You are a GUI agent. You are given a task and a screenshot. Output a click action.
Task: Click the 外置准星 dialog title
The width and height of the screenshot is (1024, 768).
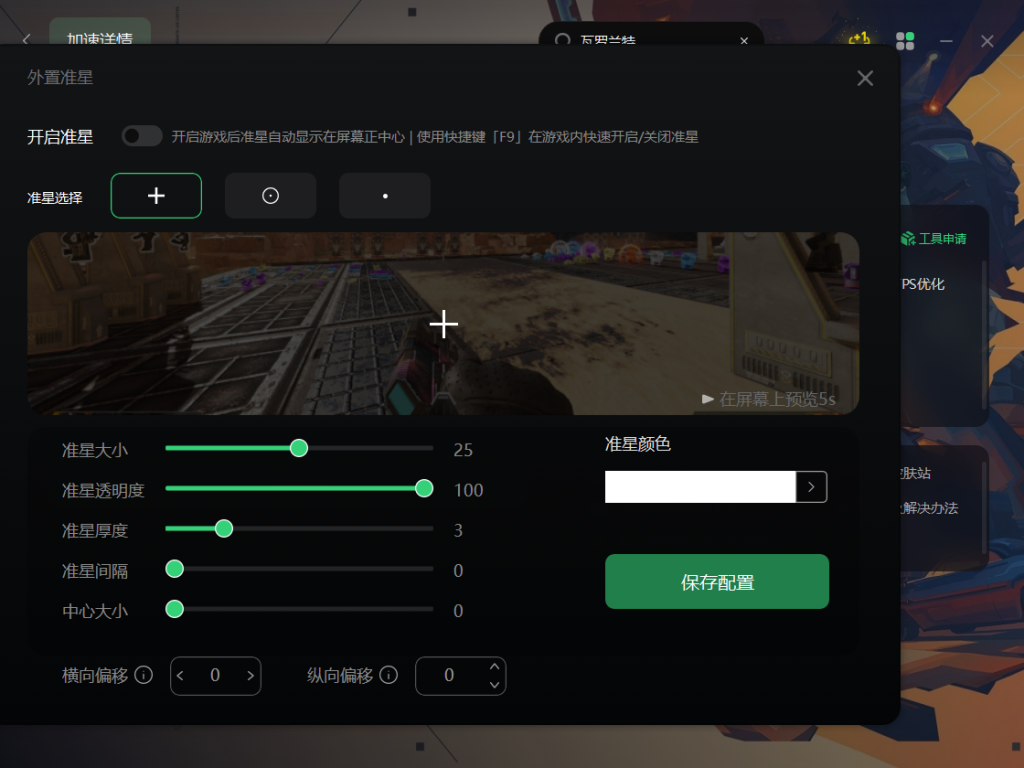coord(60,77)
